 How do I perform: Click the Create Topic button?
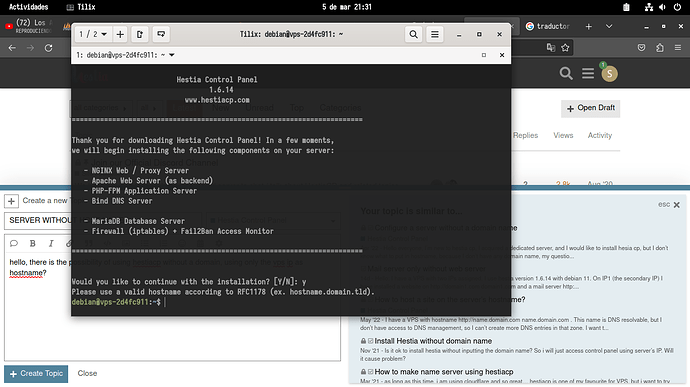click(x=36, y=374)
